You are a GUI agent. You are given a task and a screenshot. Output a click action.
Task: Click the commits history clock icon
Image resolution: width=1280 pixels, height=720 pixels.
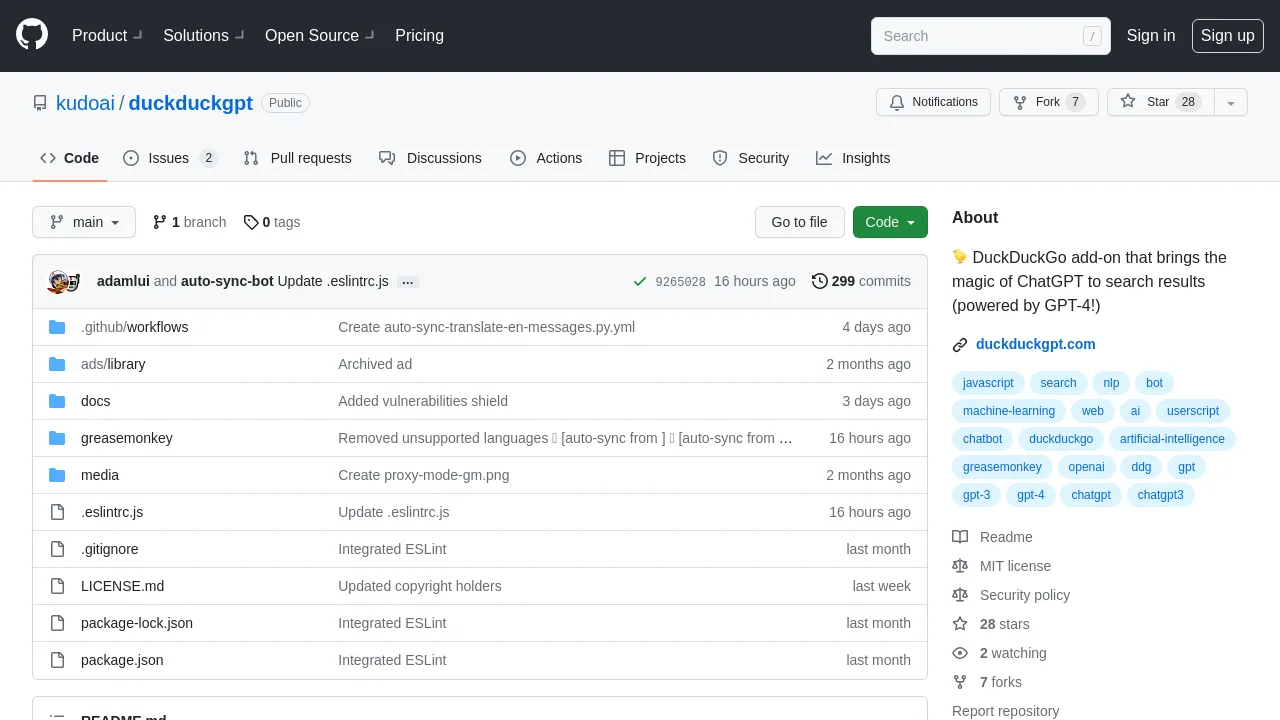pyautogui.click(x=820, y=281)
